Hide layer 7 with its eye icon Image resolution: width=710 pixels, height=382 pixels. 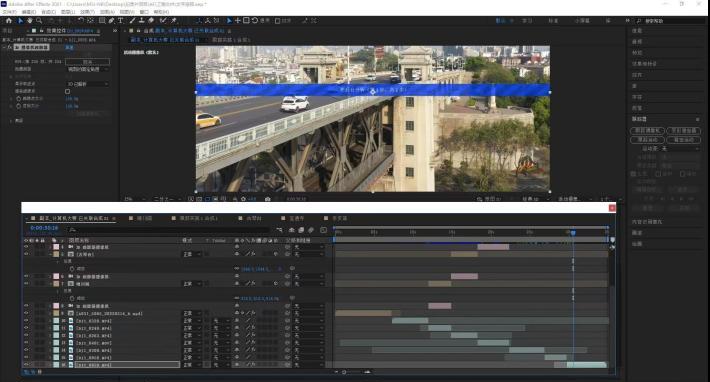[x=26, y=284]
